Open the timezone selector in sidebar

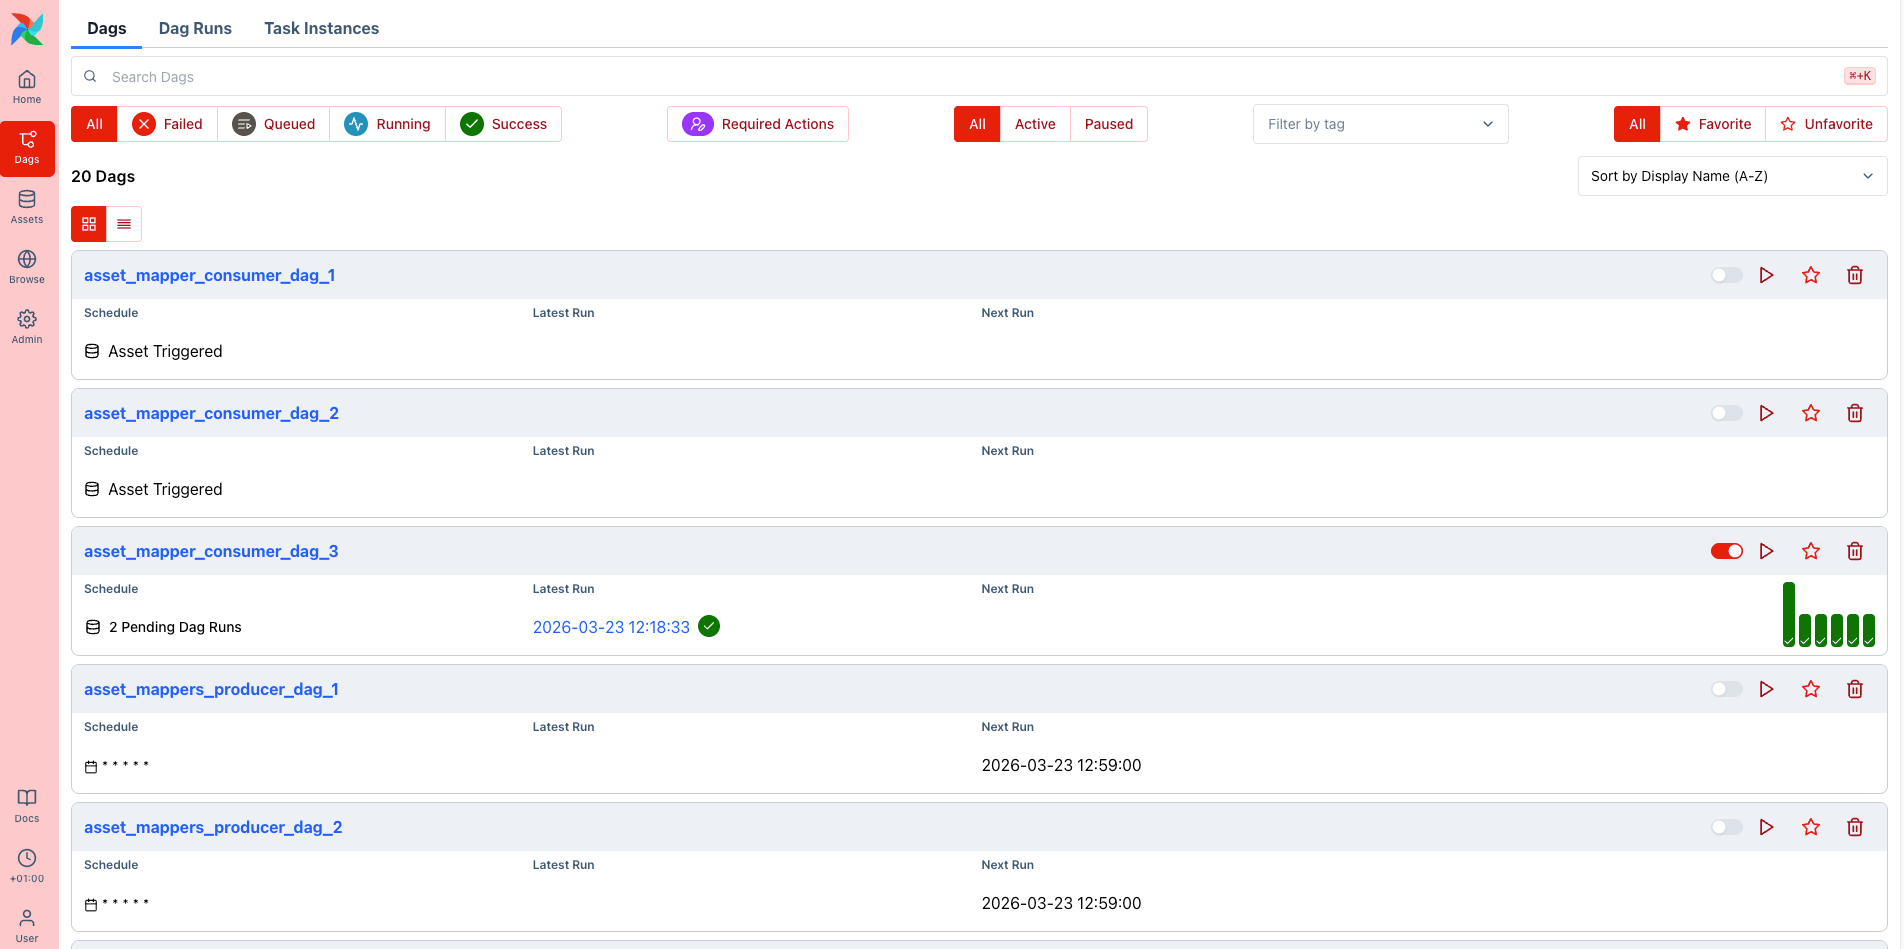[x=27, y=865]
